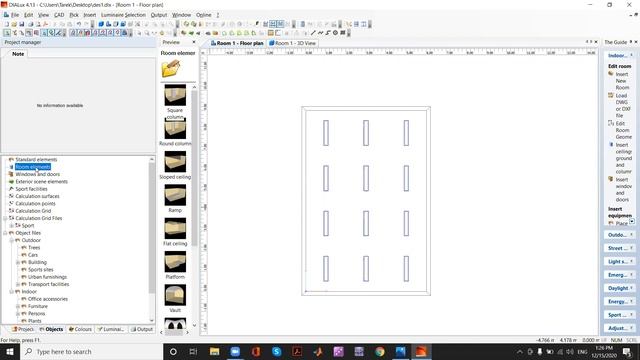Select the Cars object folder
This screenshot has height=360, width=640.
[33, 255]
